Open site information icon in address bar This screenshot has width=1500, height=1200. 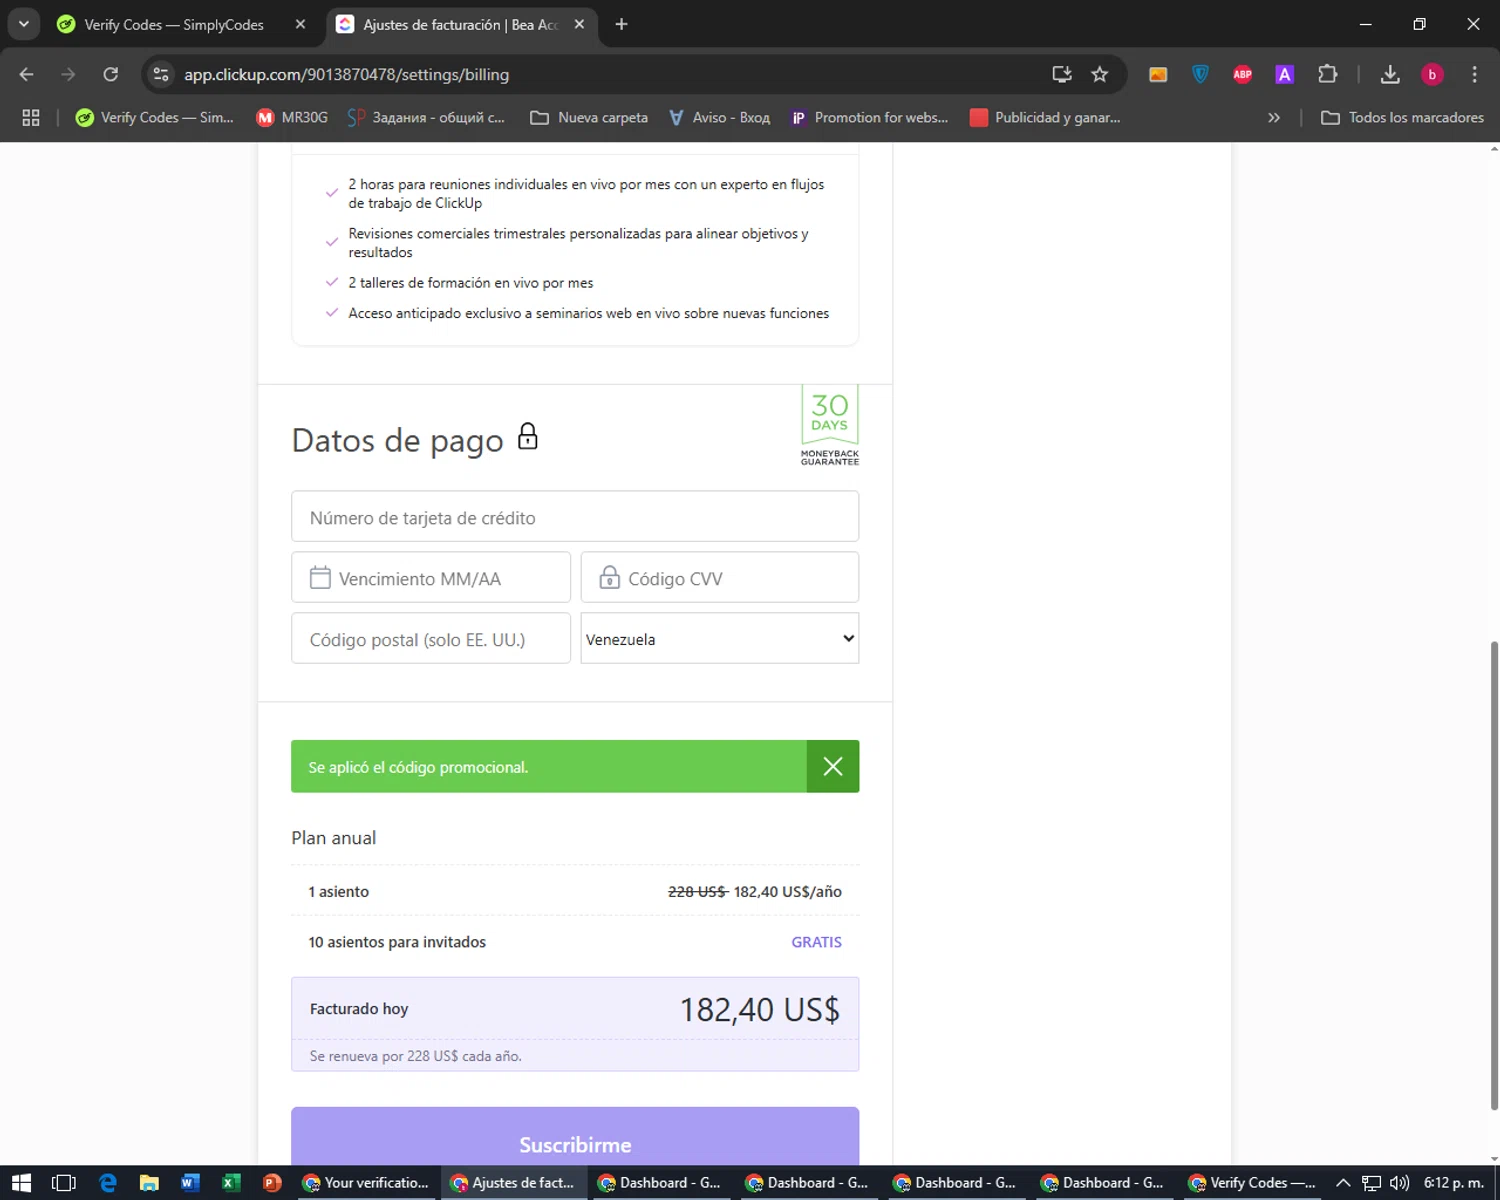pos(161,74)
